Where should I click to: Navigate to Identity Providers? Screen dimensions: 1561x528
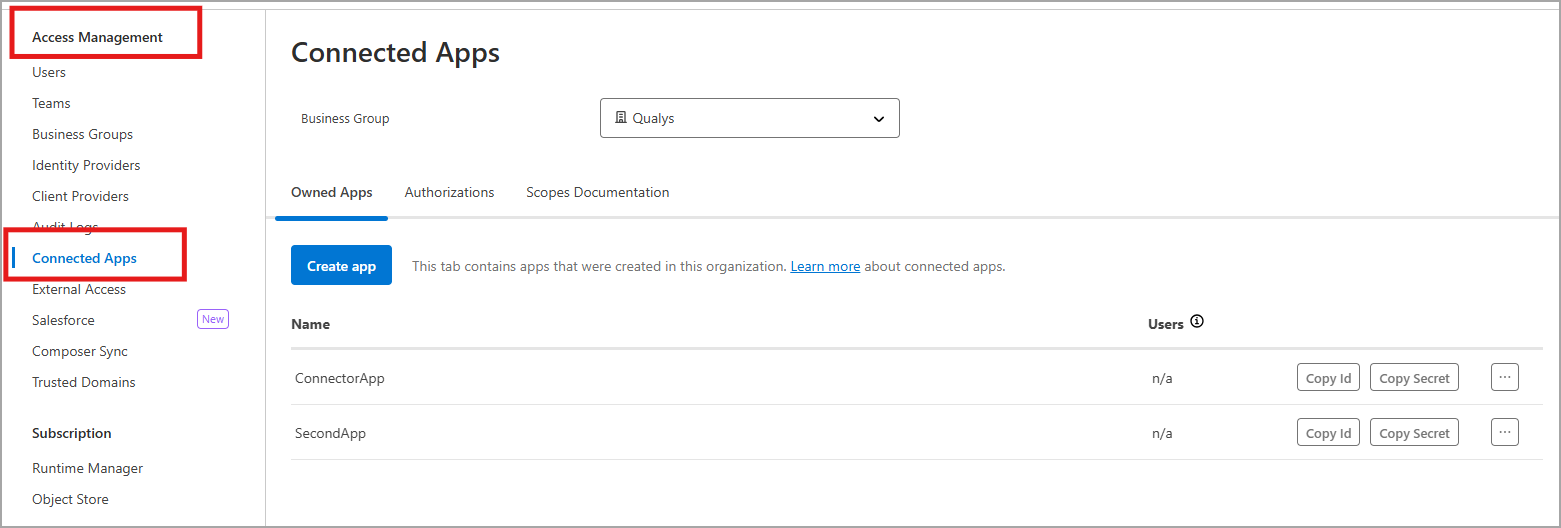point(86,165)
